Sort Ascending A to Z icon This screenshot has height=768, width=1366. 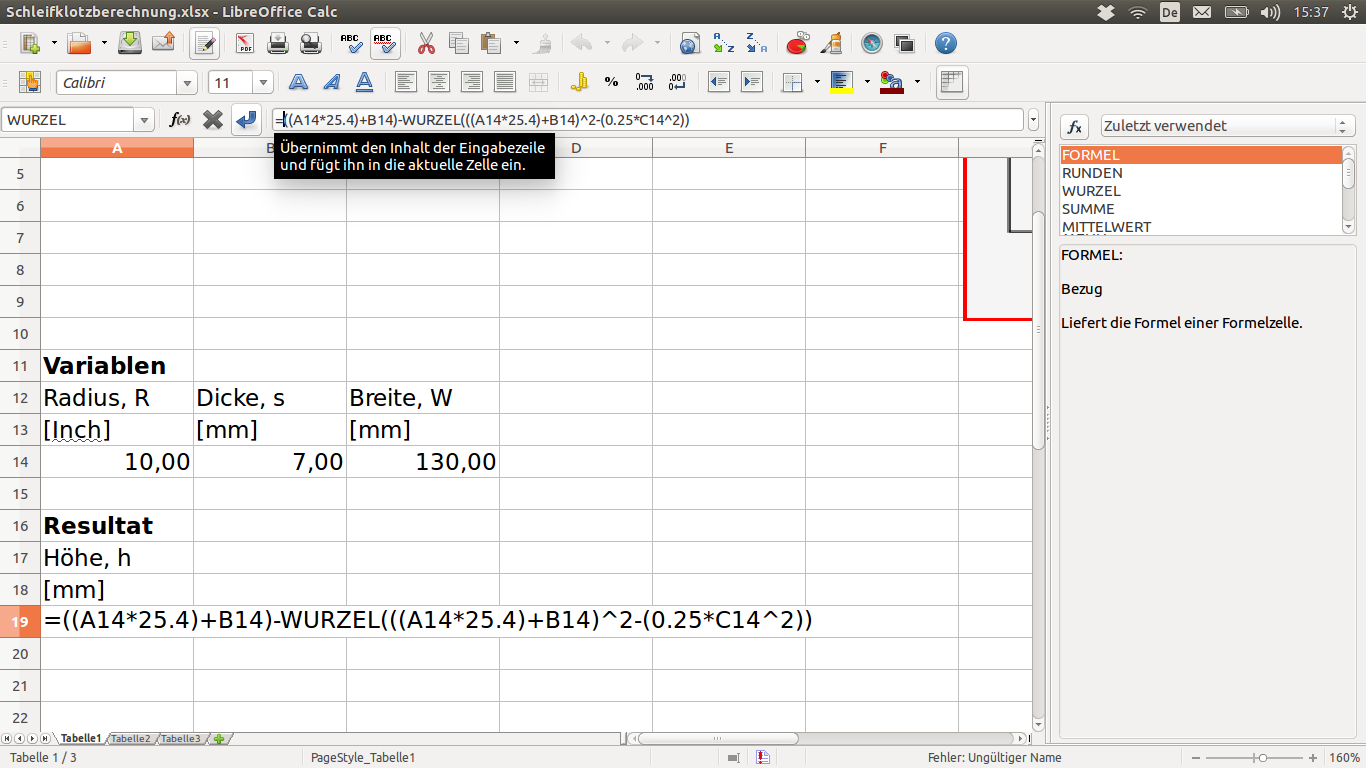(x=723, y=44)
